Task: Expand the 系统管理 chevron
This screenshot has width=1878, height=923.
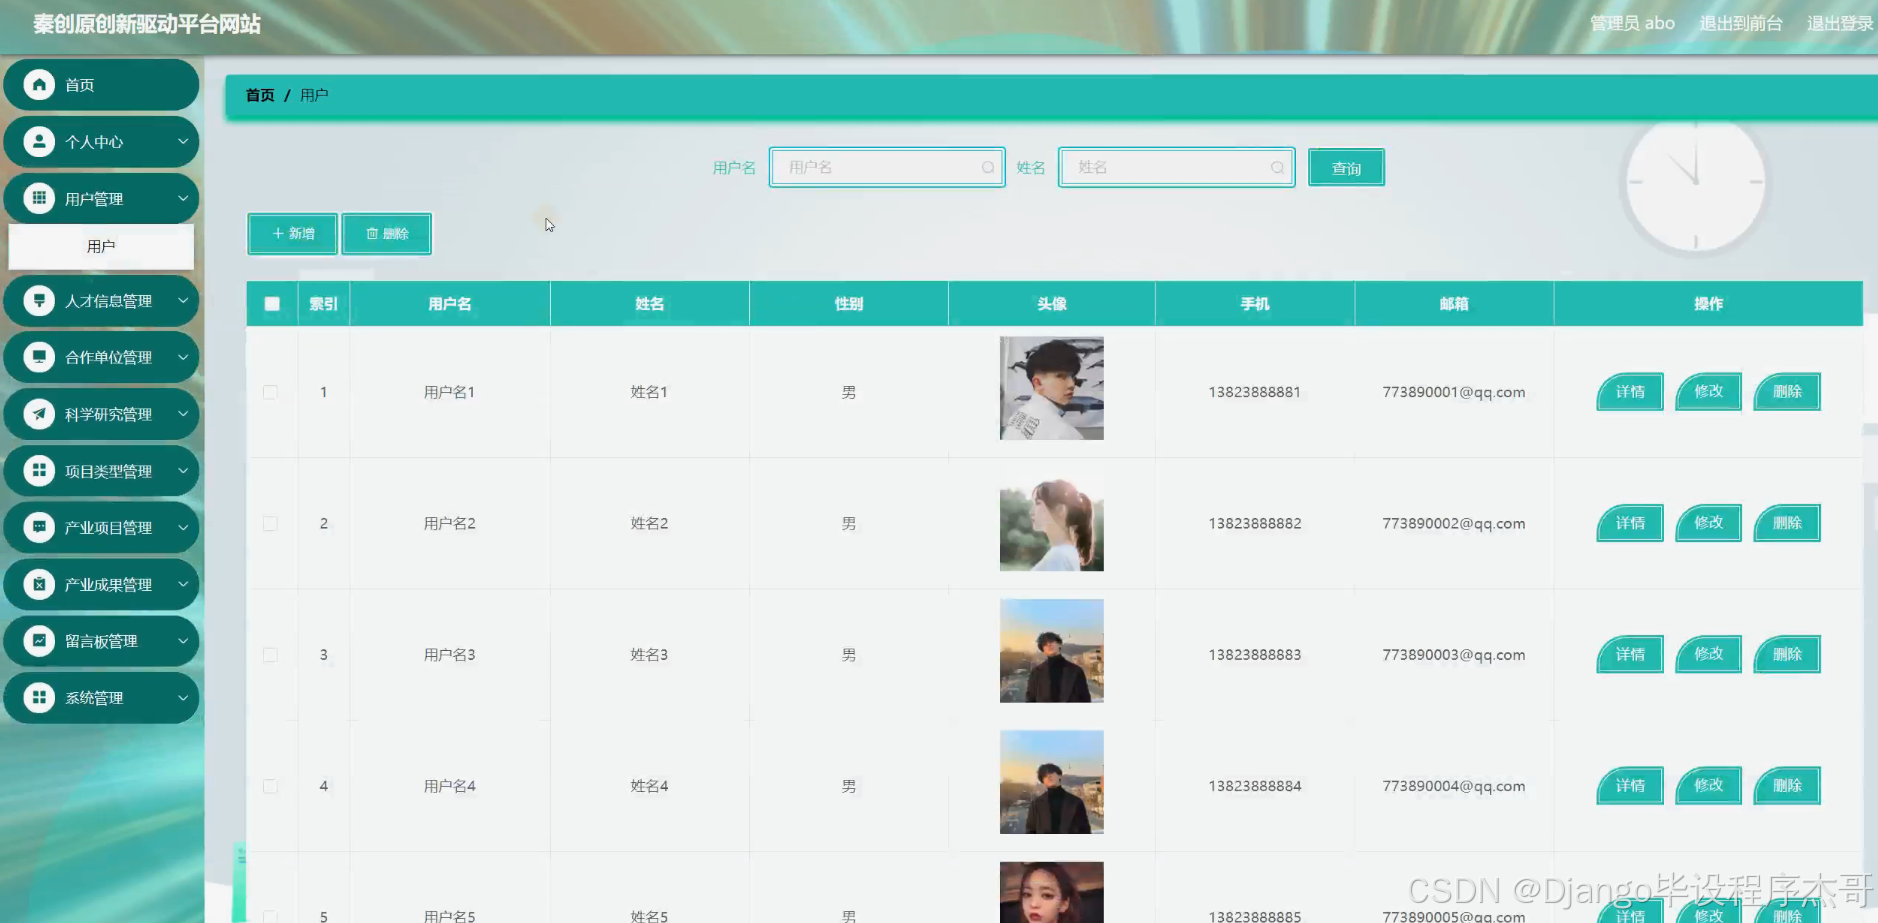Action: 183,697
